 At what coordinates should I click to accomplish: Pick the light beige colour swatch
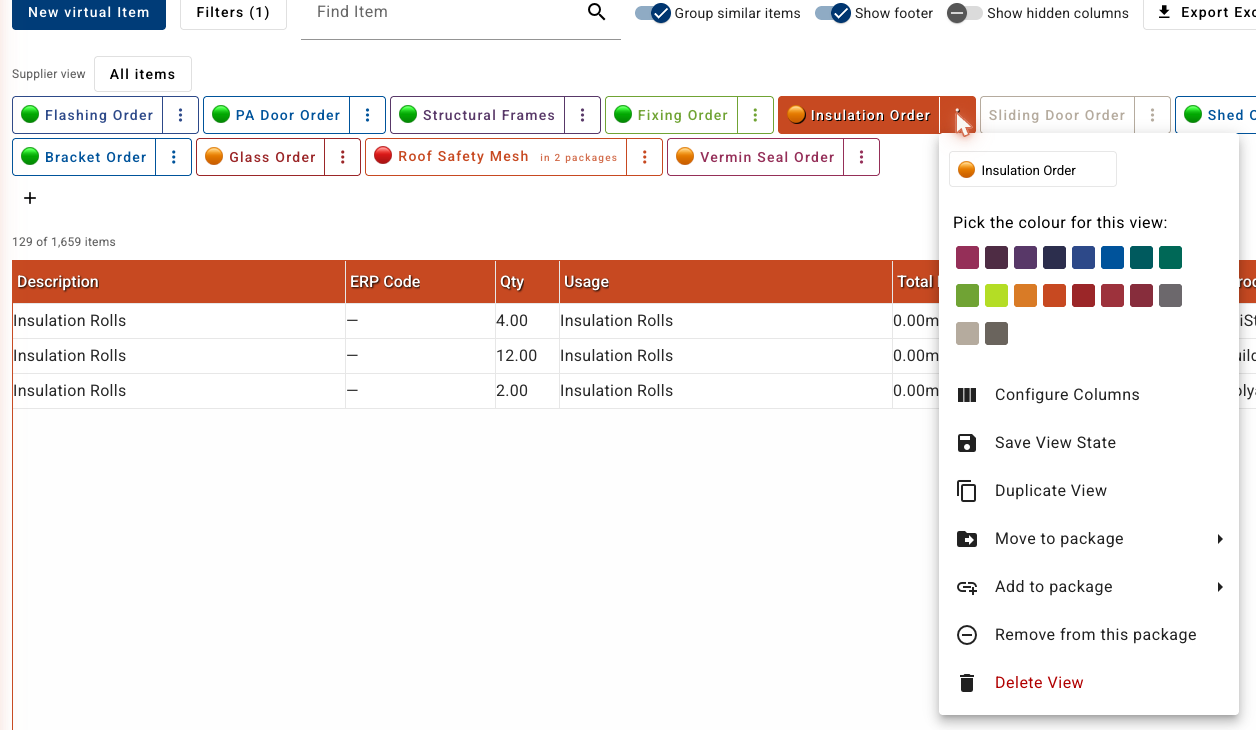[x=967, y=334]
